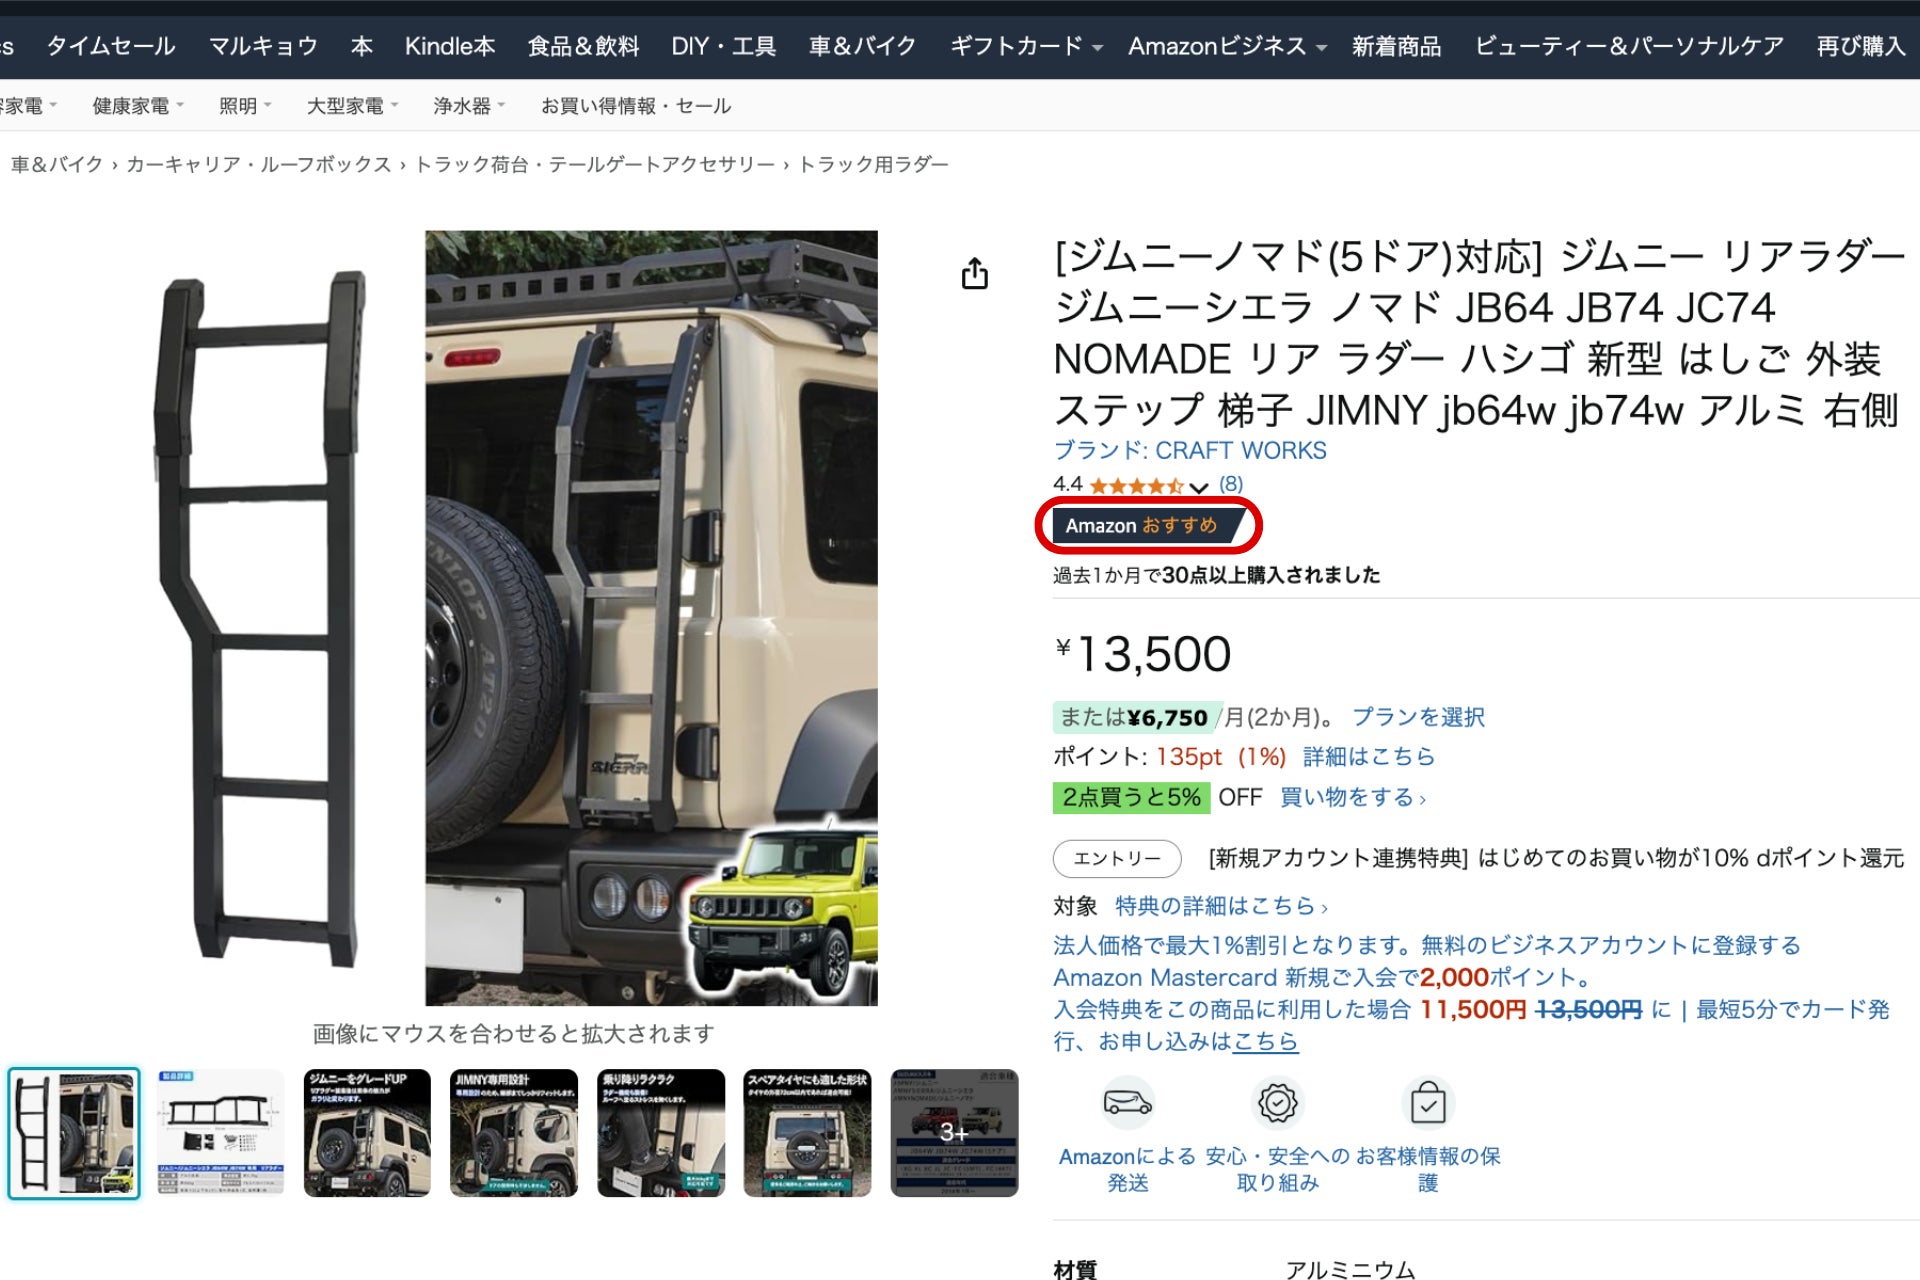
Task: Click the 安心・安全への取り組み badge icon
Action: pos(1277,1103)
